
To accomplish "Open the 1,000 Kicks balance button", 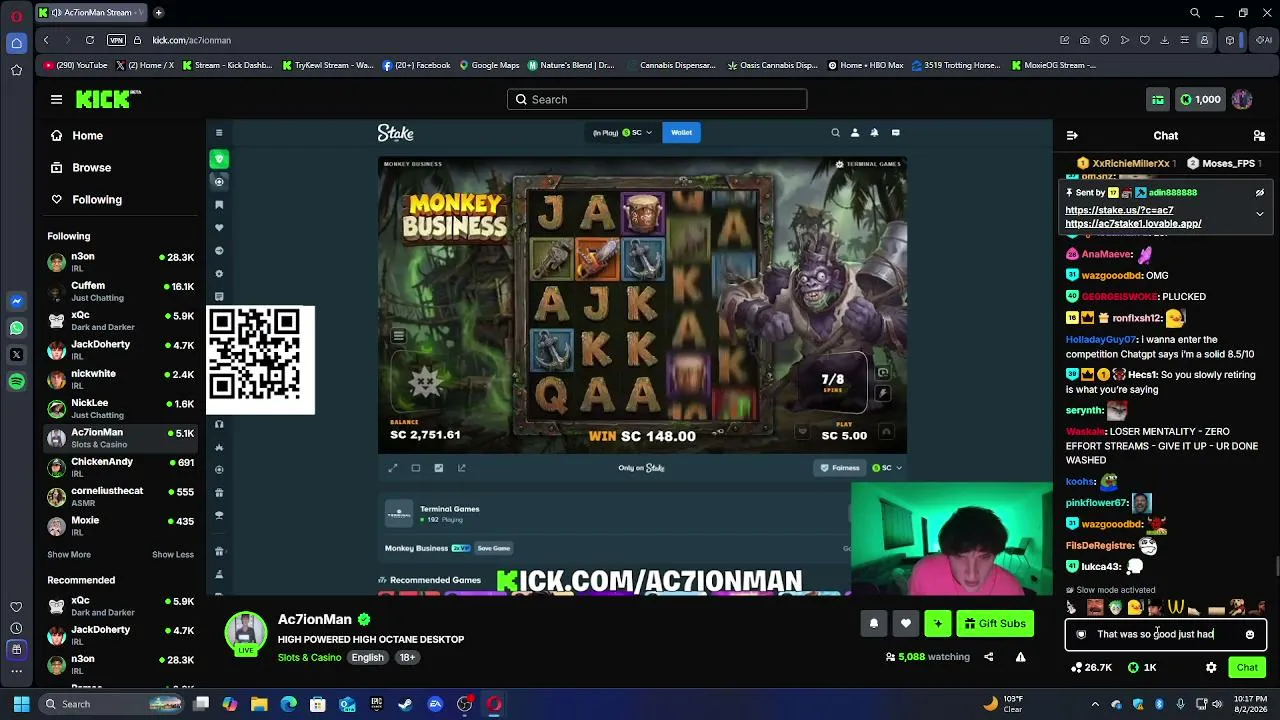I will [x=1199, y=99].
